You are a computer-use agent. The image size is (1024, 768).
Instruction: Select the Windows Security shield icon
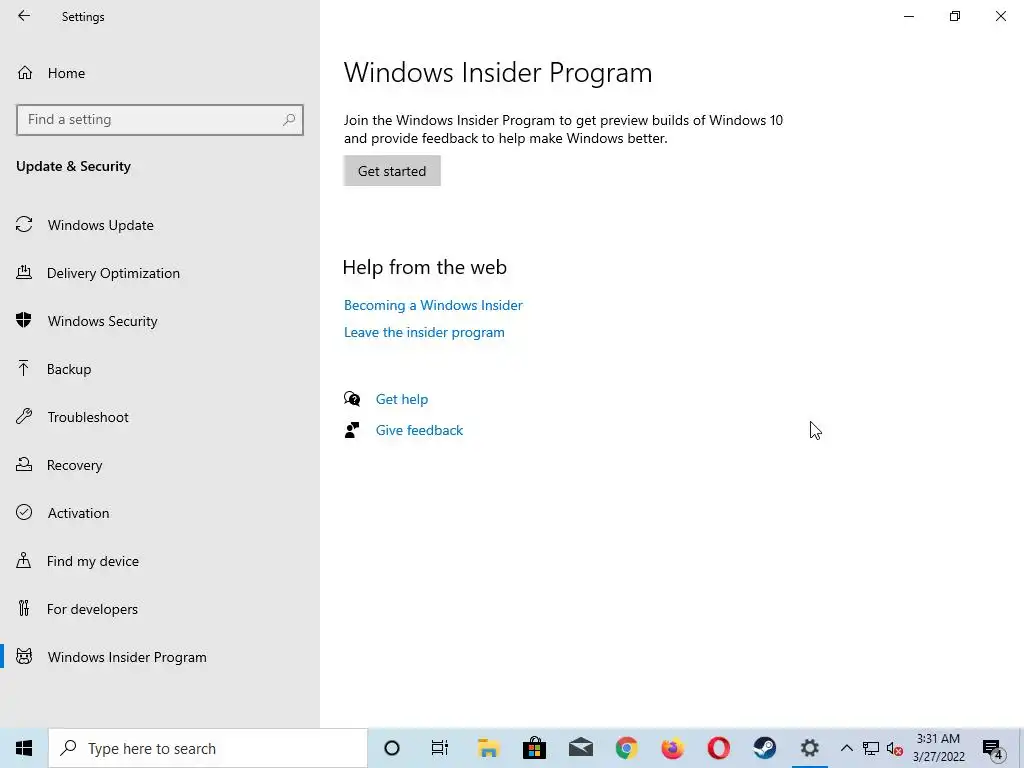(24, 321)
